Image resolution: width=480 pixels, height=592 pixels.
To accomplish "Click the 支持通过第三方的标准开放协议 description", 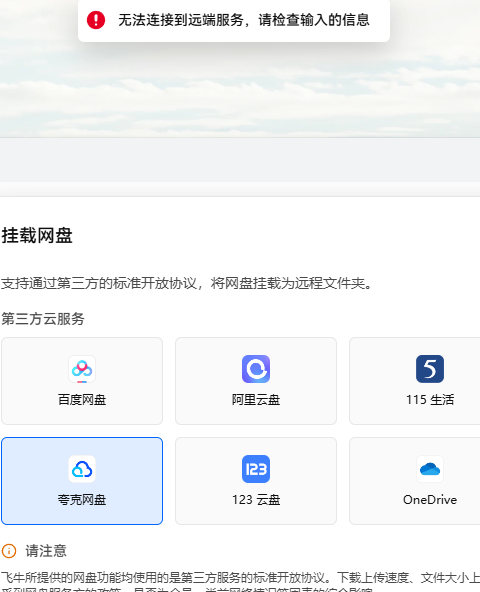I will [187, 283].
